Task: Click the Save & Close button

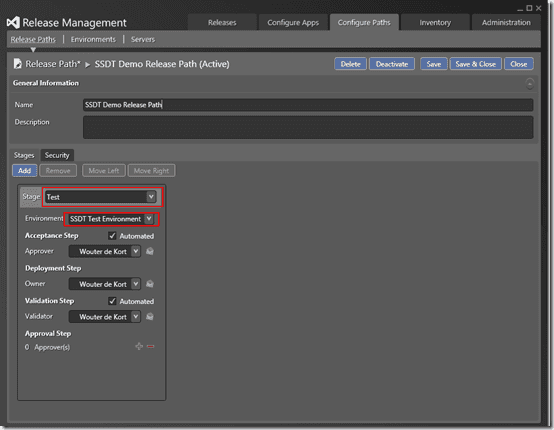Action: pos(475,64)
